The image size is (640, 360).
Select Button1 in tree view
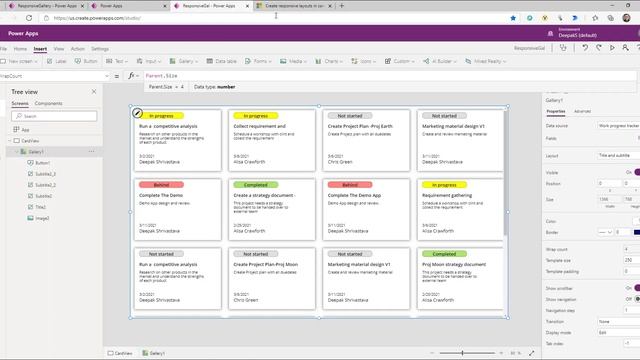point(42,163)
